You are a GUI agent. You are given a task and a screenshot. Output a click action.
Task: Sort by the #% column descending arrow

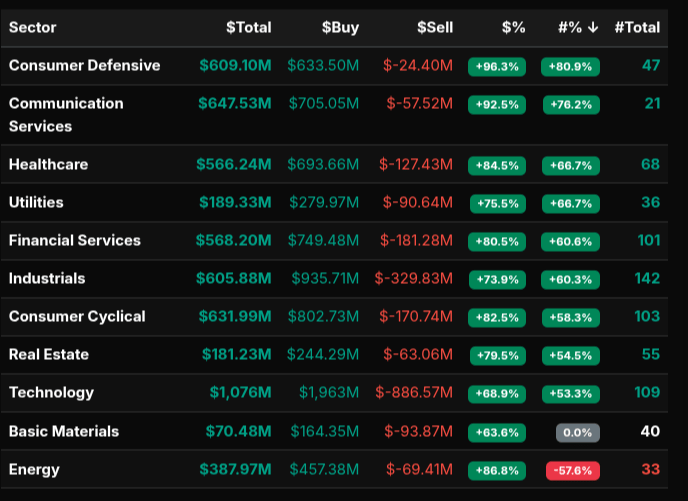pyautogui.click(x=593, y=27)
